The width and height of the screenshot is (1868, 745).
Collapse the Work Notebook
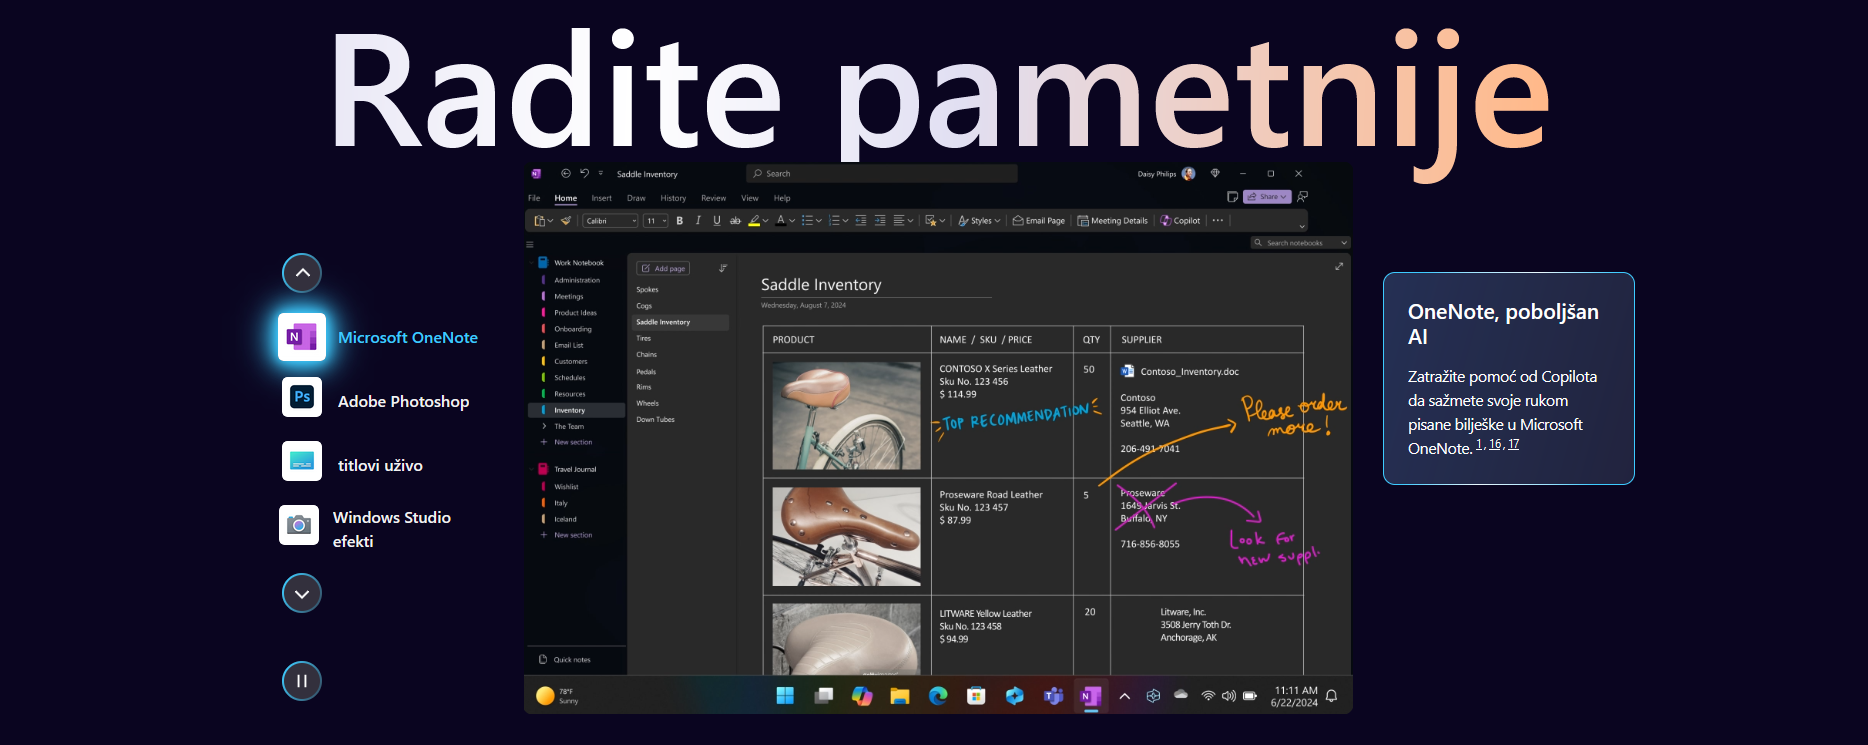click(x=531, y=263)
